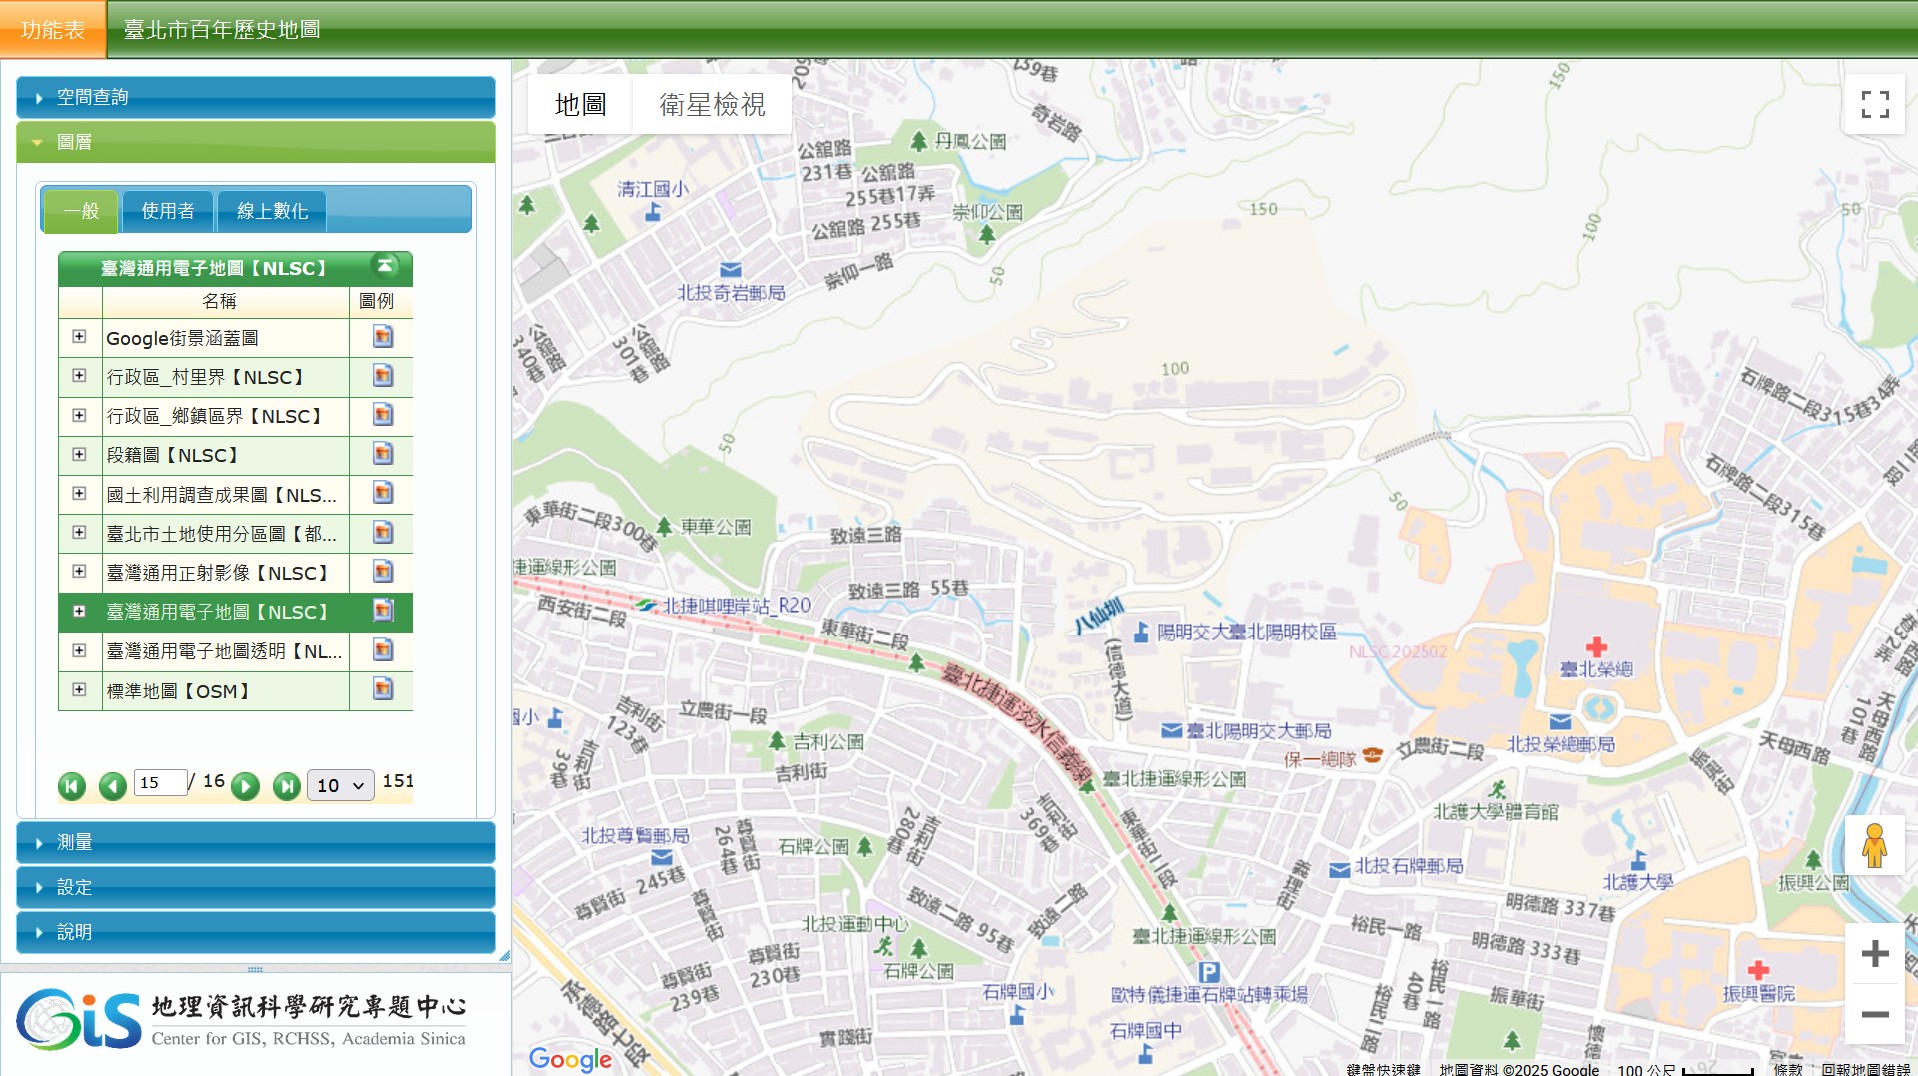Click the Google logo on map

click(x=570, y=1059)
